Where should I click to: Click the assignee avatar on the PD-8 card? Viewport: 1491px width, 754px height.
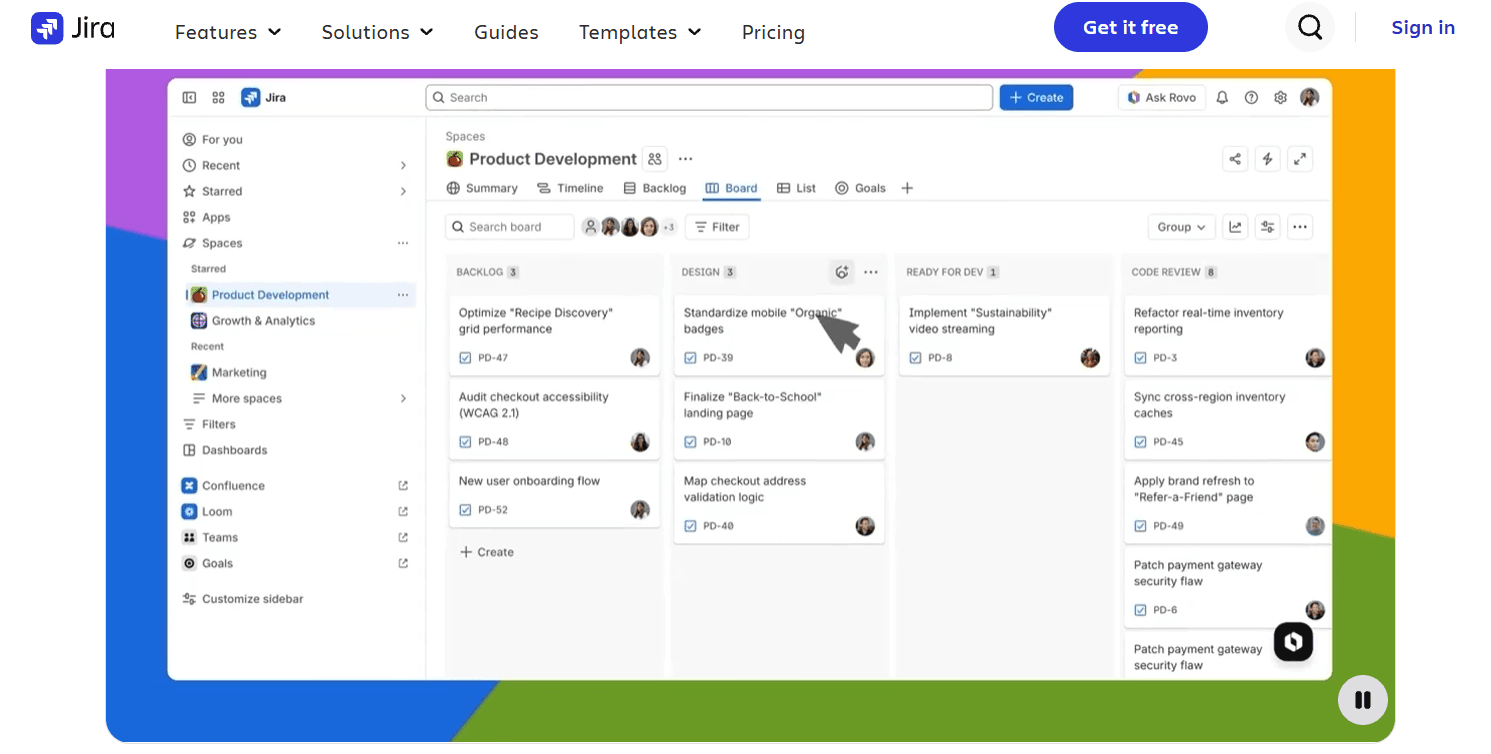[x=1090, y=358]
